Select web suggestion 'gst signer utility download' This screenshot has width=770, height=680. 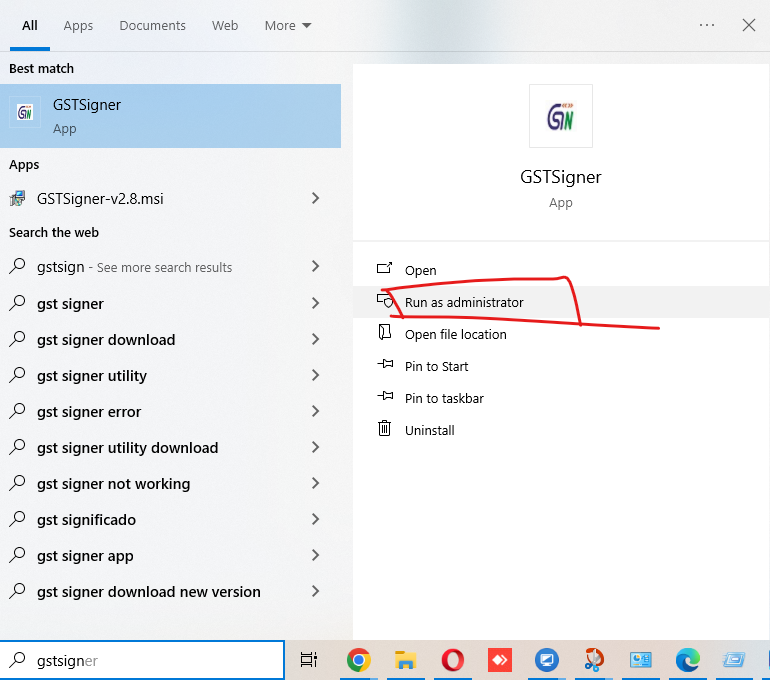coord(170,447)
